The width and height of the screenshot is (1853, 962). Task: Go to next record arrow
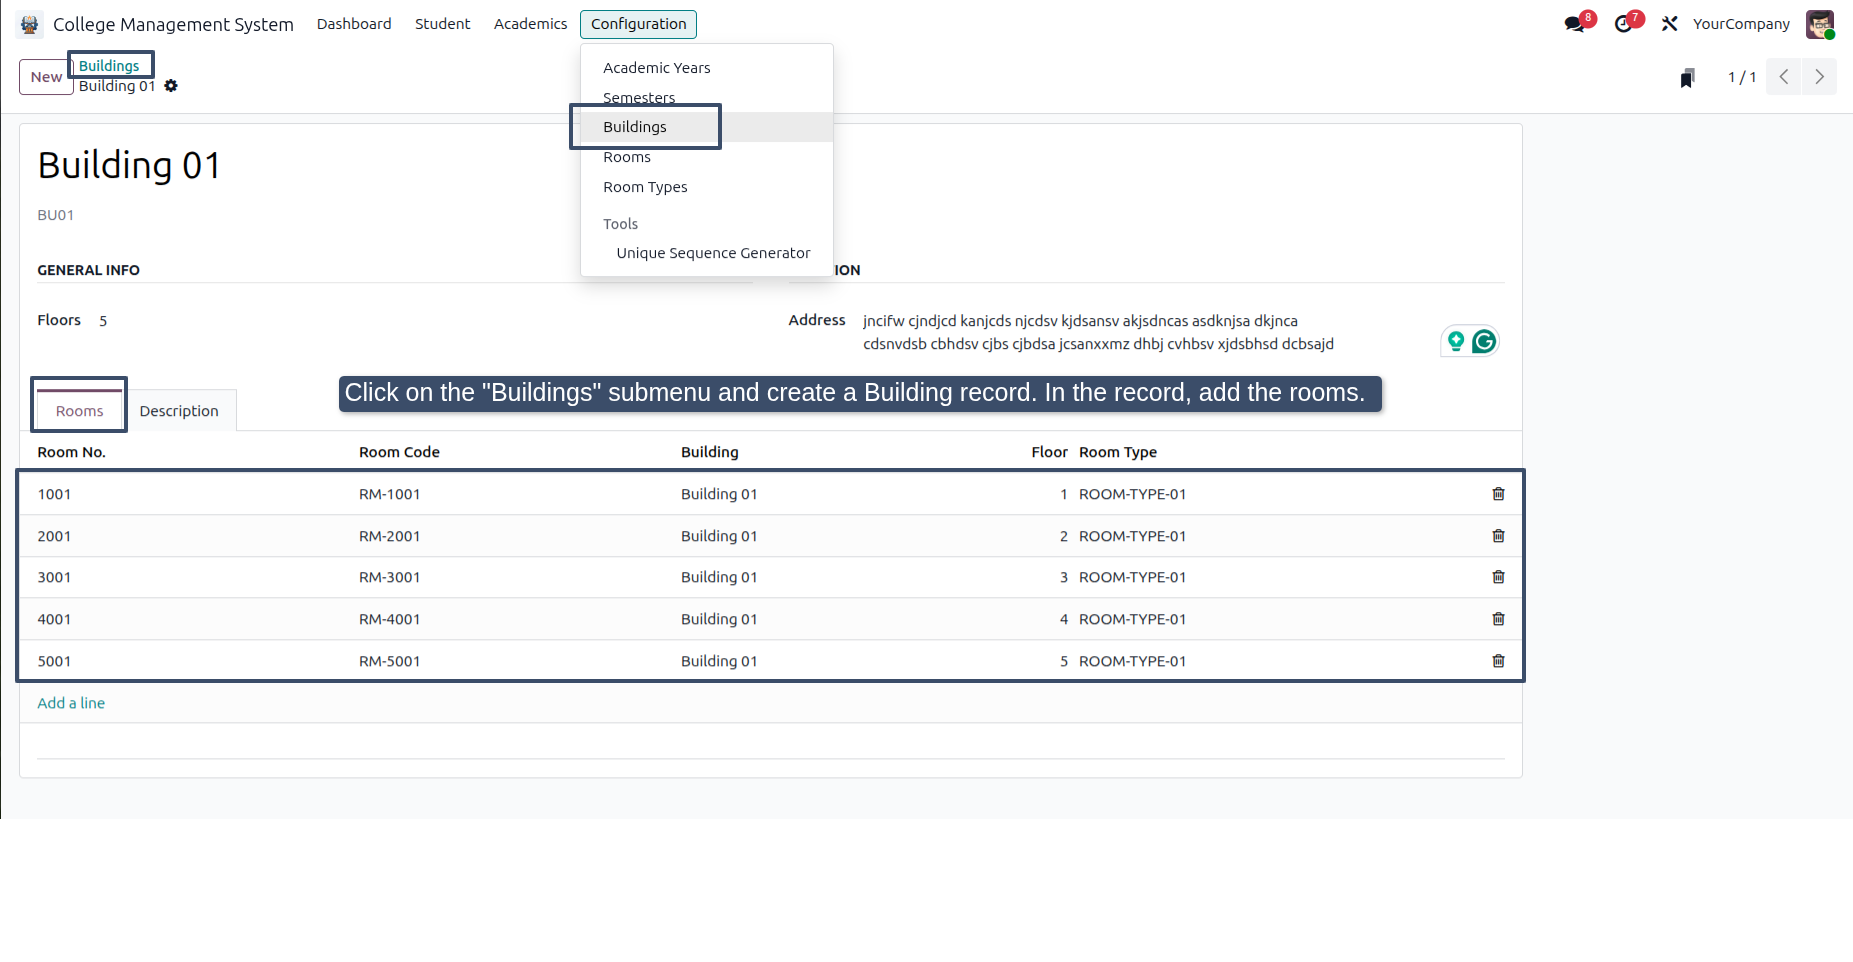pos(1819,77)
